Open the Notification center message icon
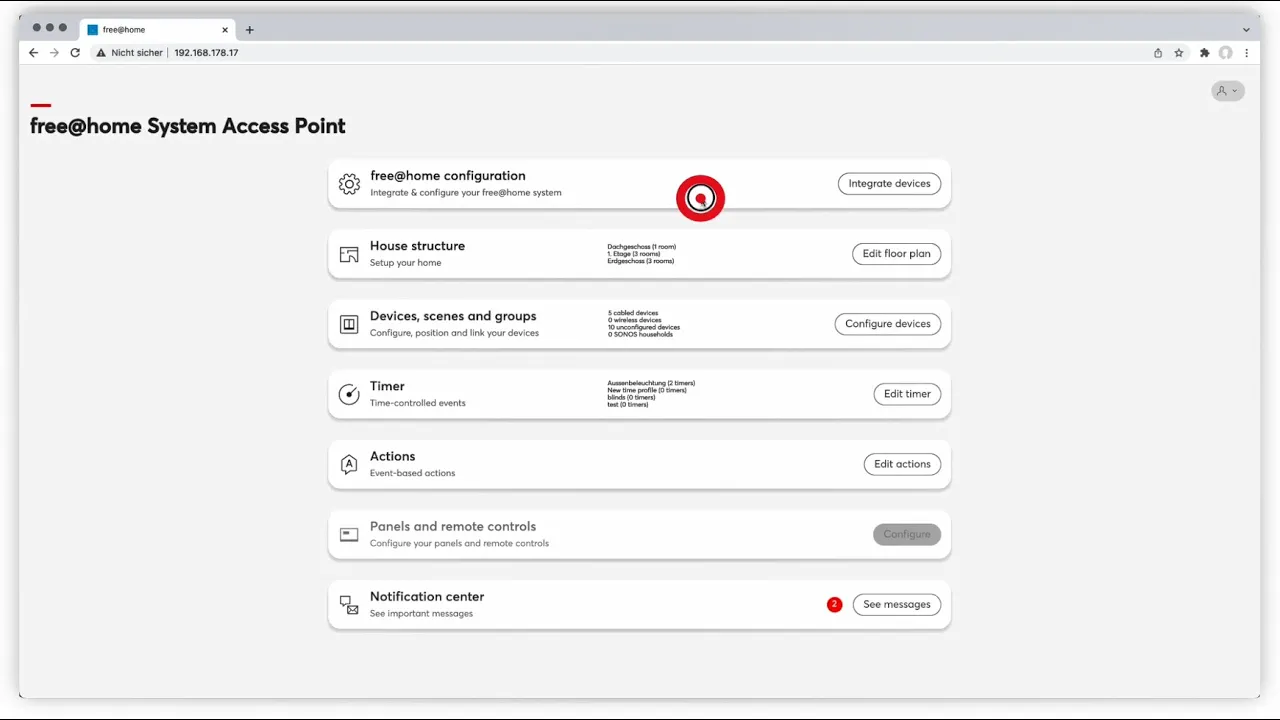Image resolution: width=1280 pixels, height=720 pixels. click(349, 604)
